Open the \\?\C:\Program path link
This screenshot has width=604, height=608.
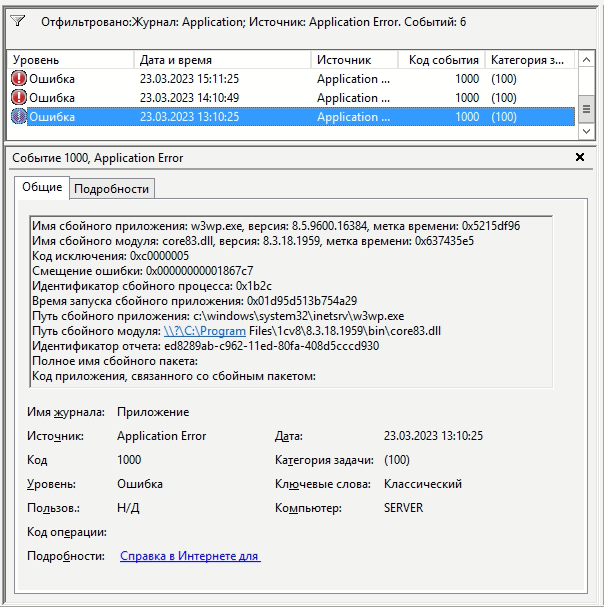205,331
